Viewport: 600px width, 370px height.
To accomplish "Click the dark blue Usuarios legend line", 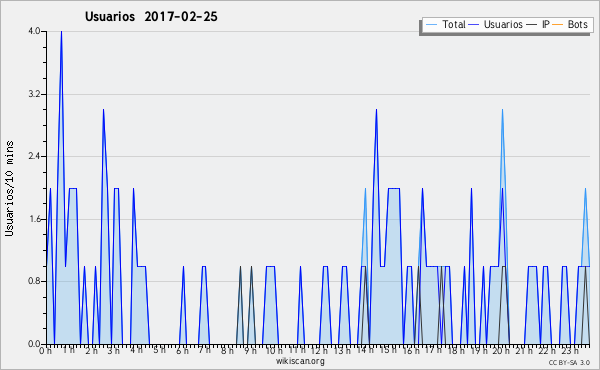I will tap(474, 25).
